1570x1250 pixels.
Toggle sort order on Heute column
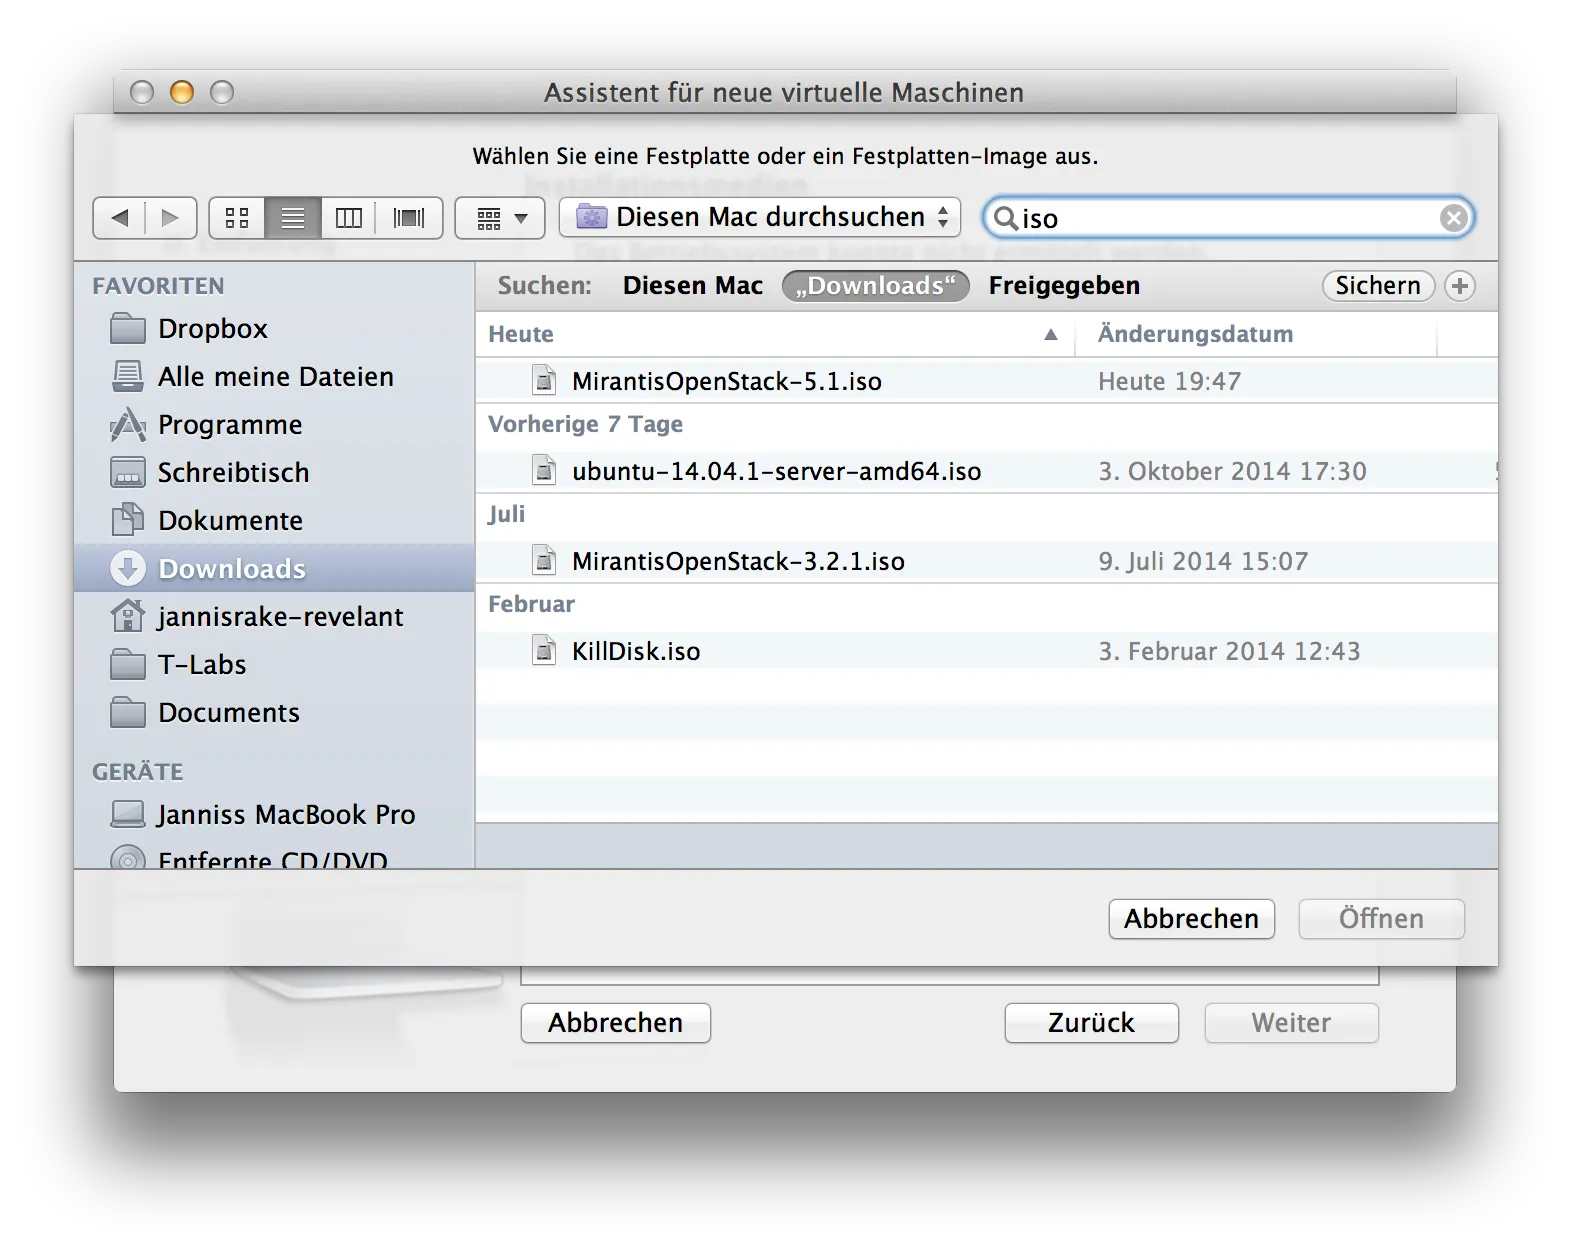770,334
